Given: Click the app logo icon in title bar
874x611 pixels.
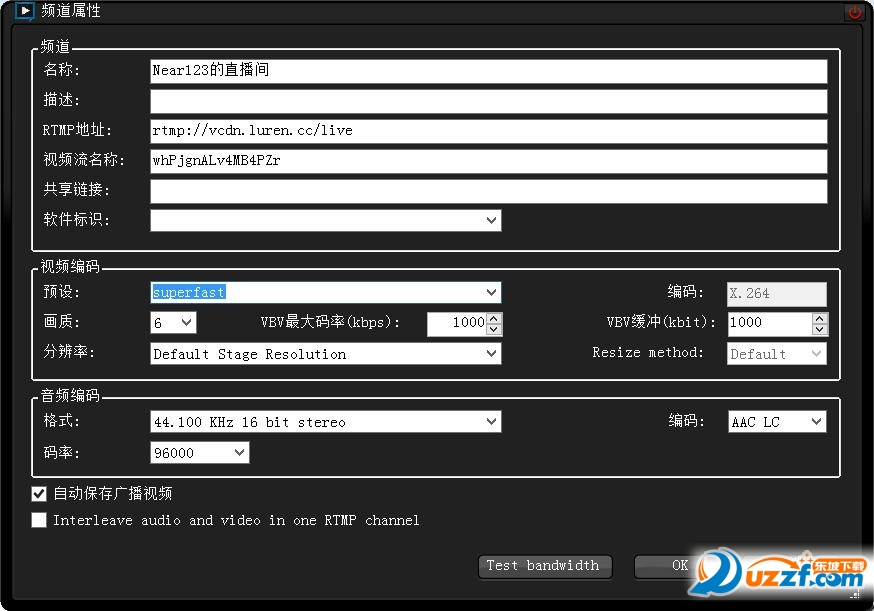Looking at the screenshot, I should [x=26, y=12].
